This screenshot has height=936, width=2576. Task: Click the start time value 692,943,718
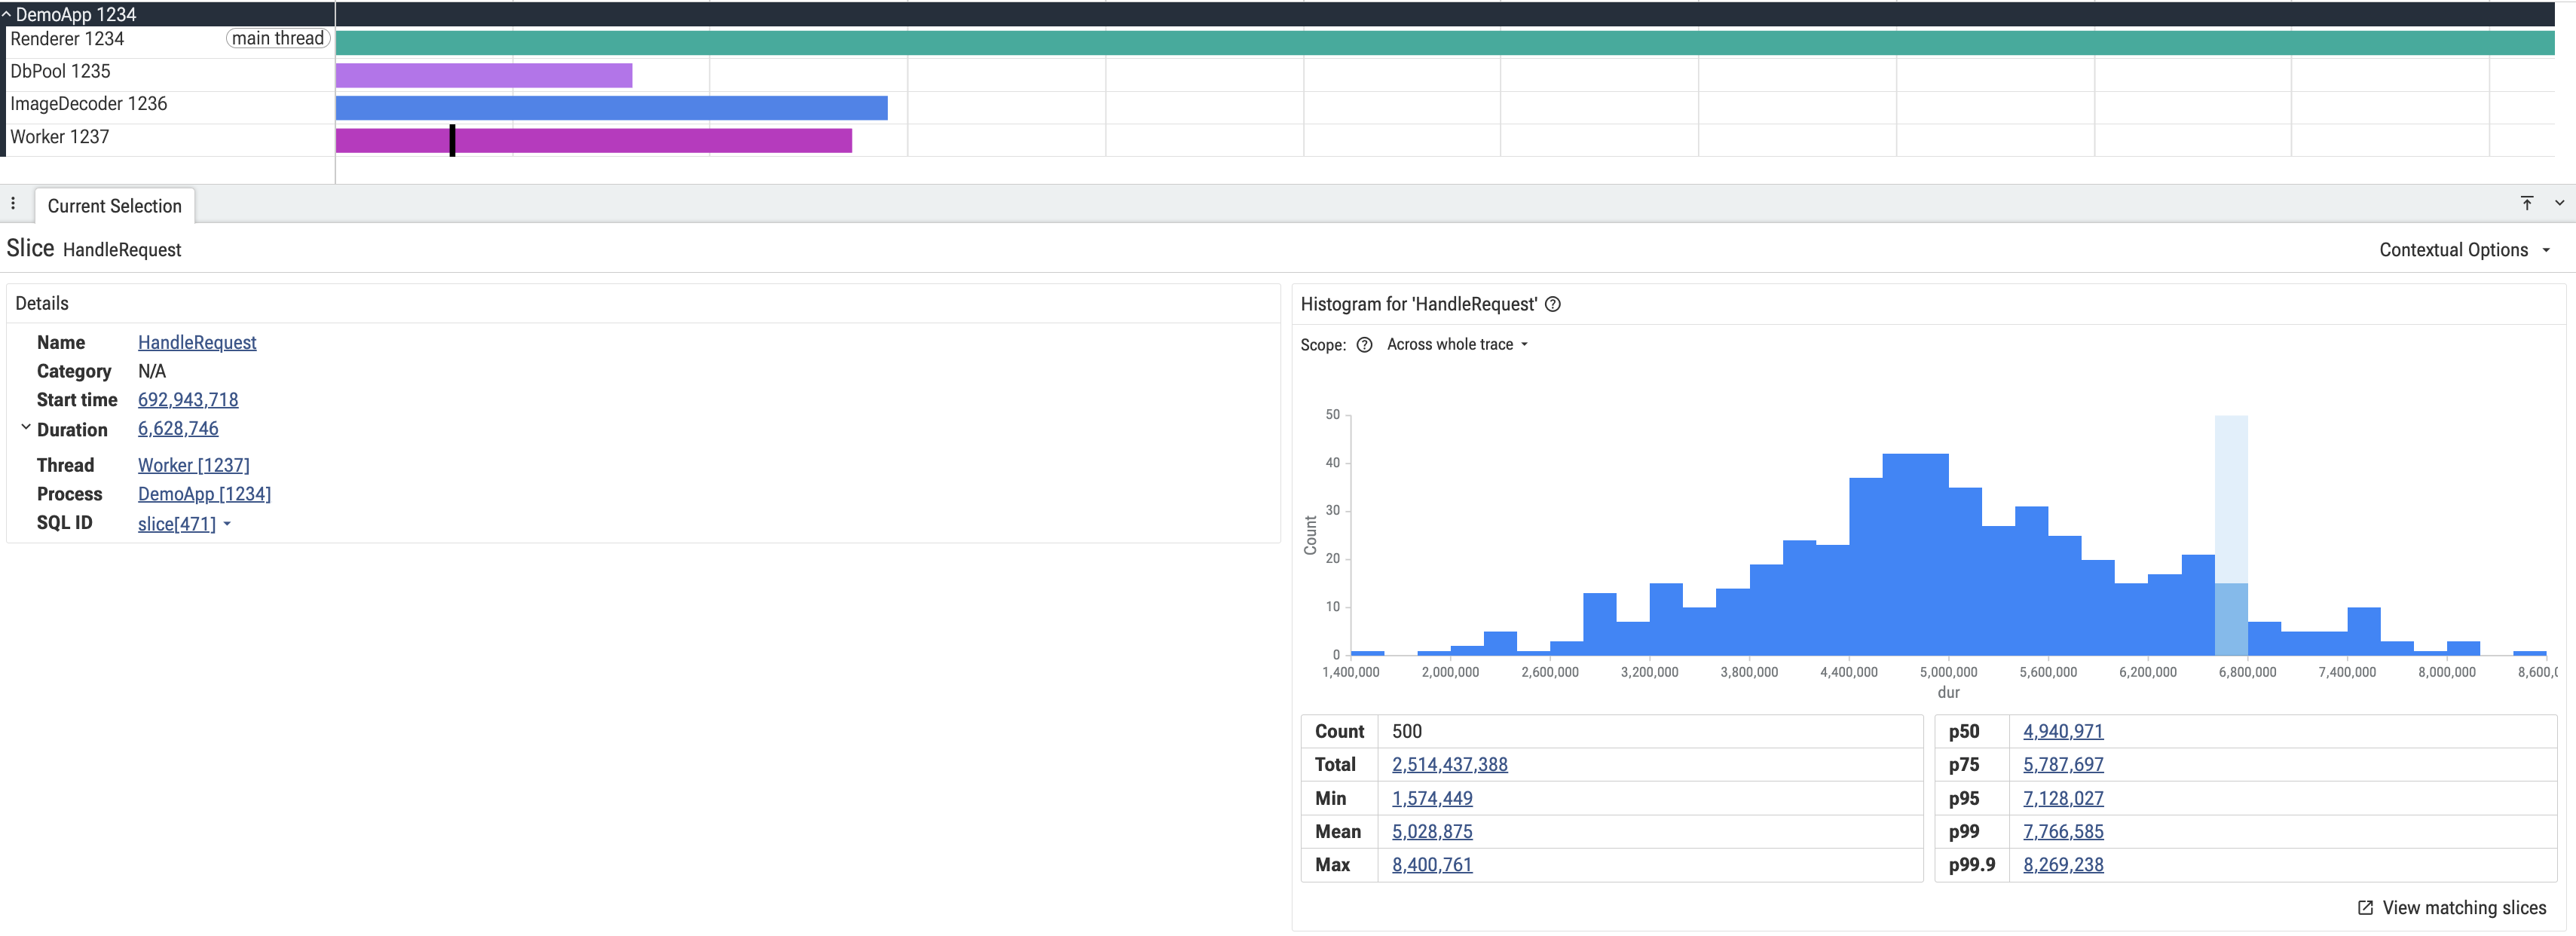(188, 400)
